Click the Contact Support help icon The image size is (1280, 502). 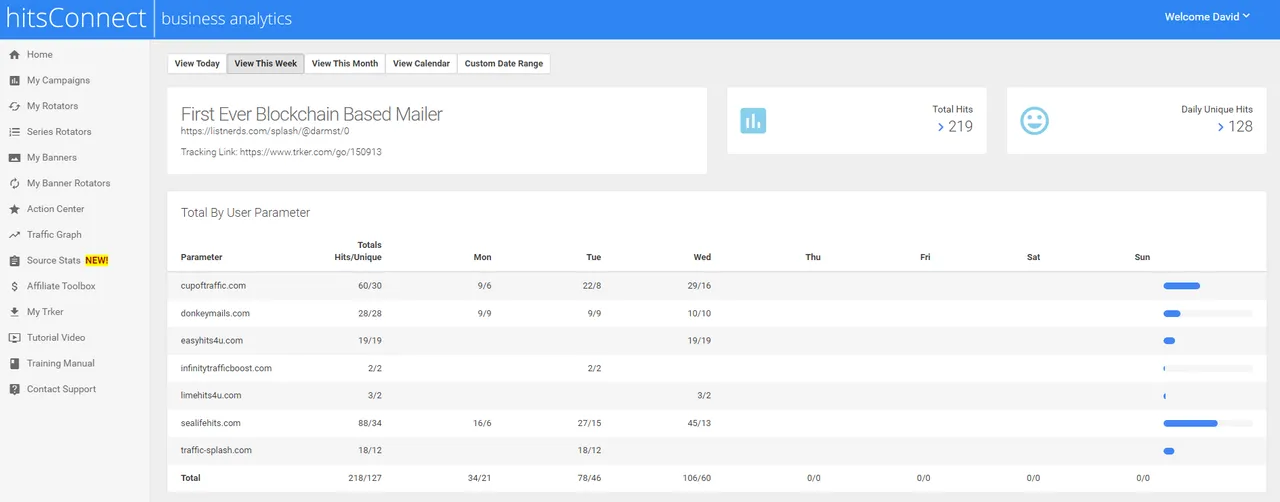coord(14,389)
